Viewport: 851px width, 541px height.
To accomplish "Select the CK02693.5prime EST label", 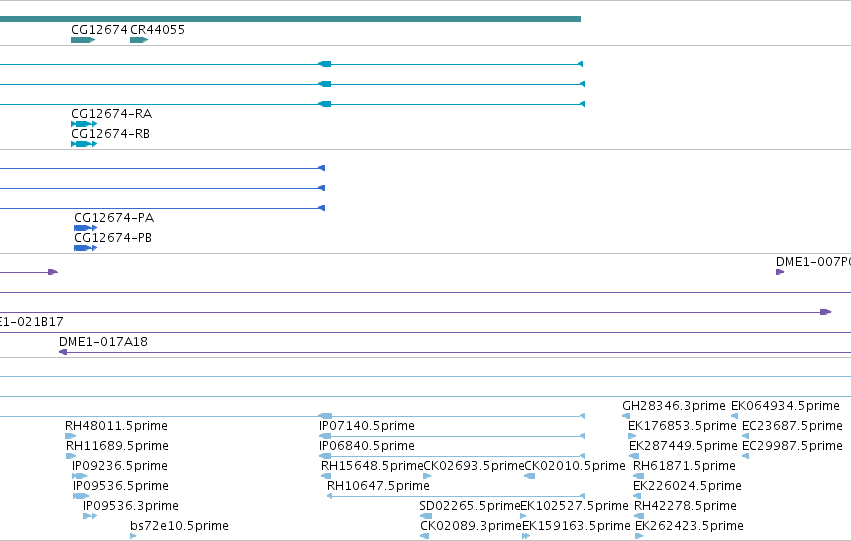I will (x=474, y=466).
